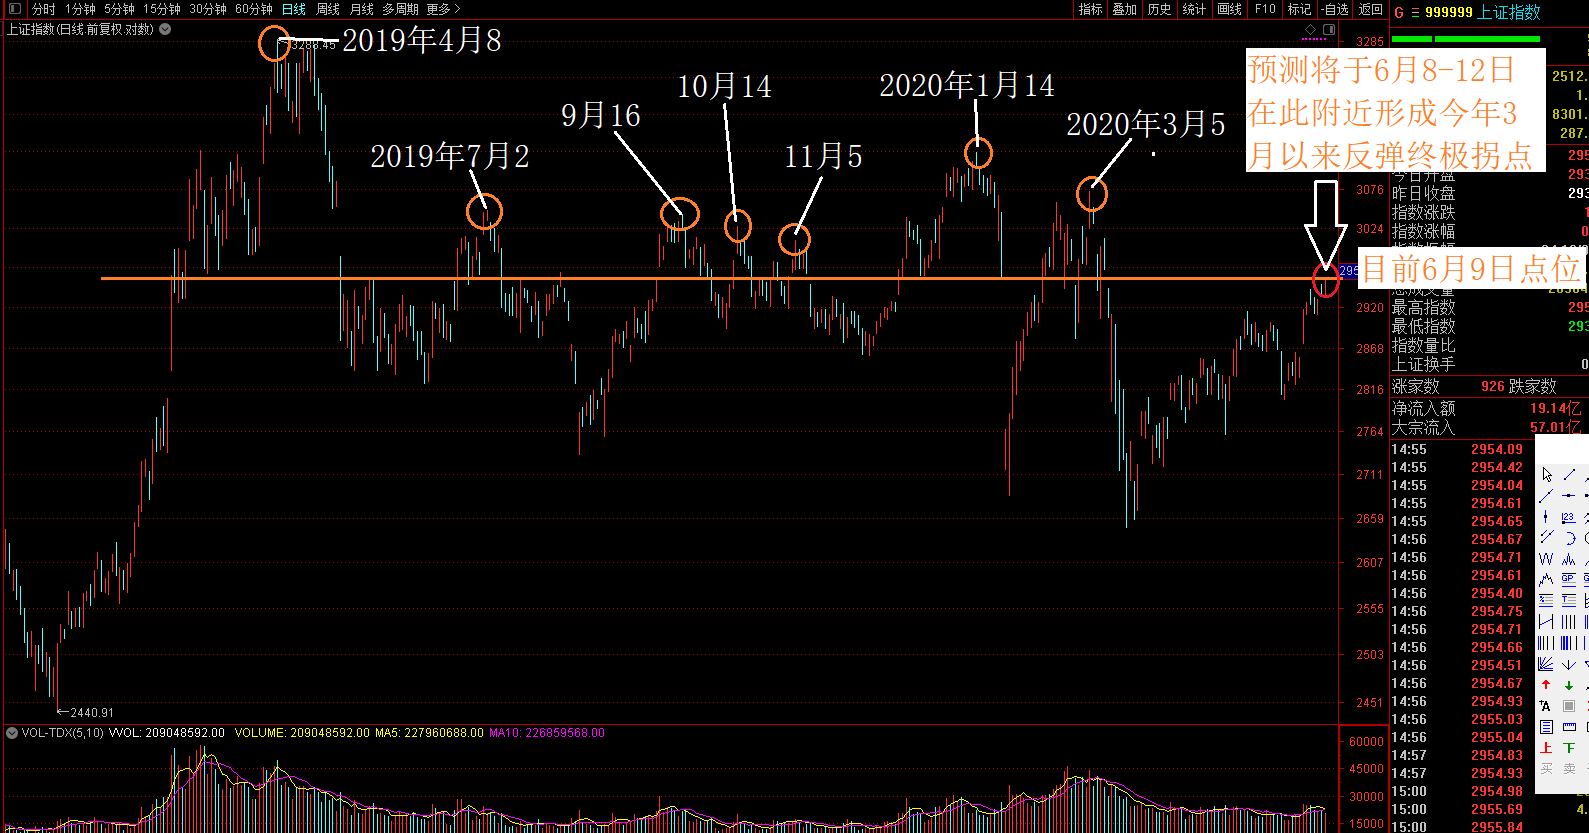Image resolution: width=1589 pixels, height=833 pixels.
Task: Pick the equal-period vertical lines tool
Action: click(x=1569, y=621)
